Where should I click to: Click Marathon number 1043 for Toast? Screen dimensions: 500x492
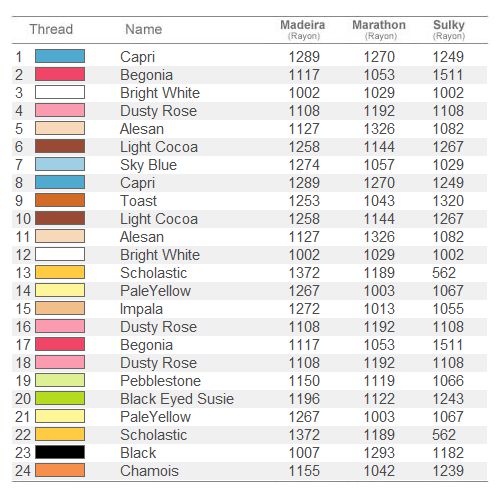click(379, 201)
